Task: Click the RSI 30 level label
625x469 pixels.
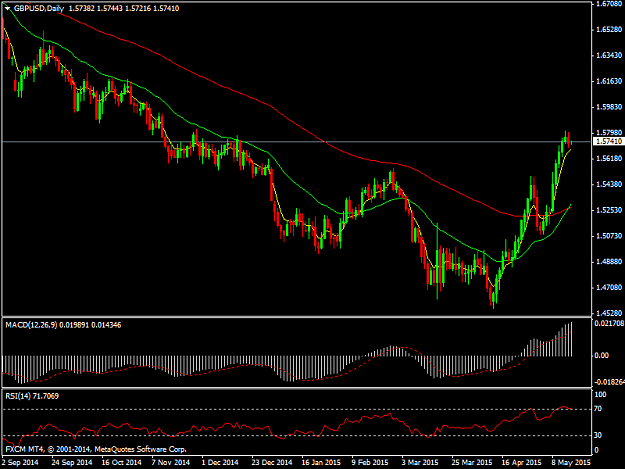Action: [x=598, y=435]
